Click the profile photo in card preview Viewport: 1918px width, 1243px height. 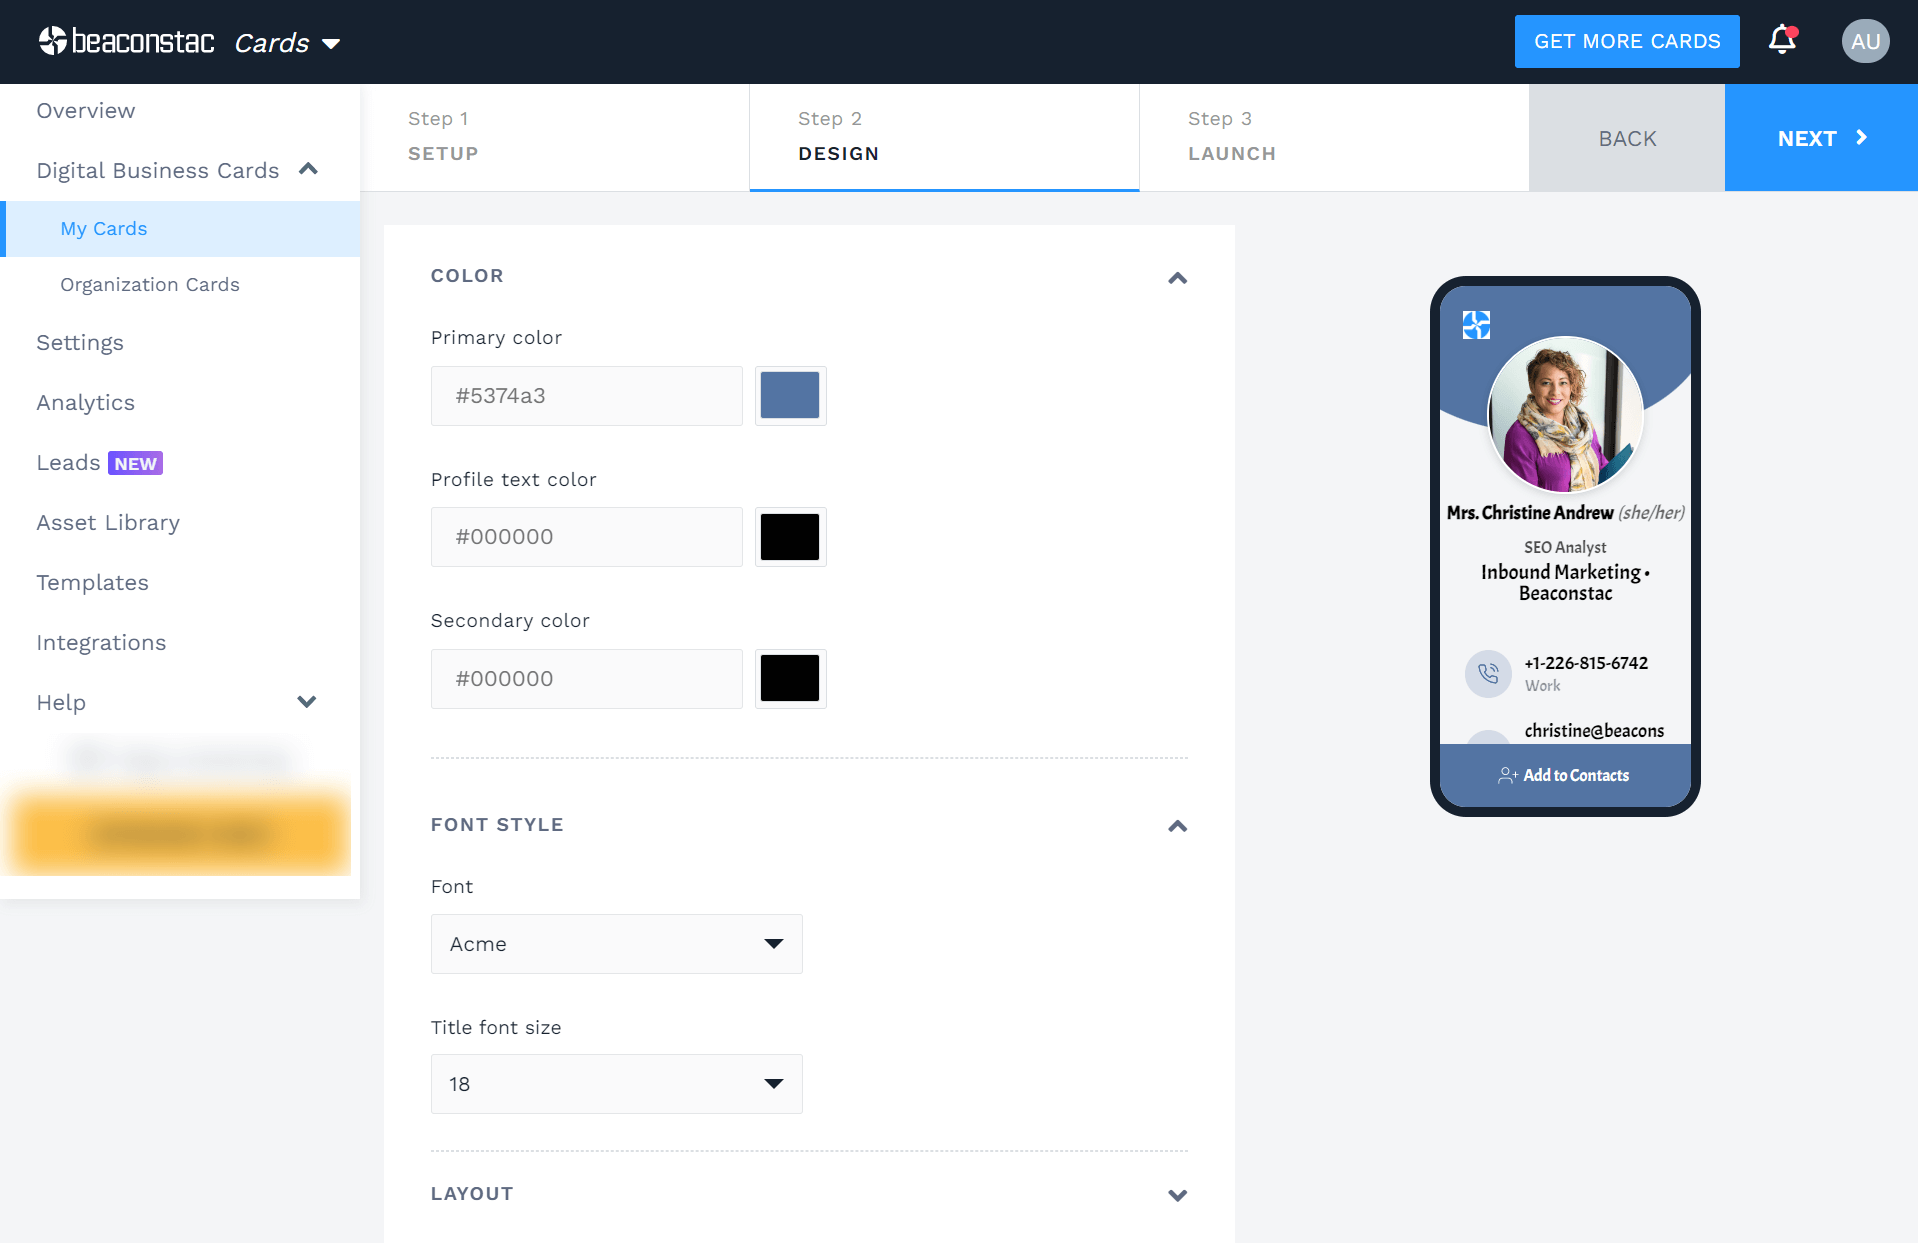(1565, 414)
